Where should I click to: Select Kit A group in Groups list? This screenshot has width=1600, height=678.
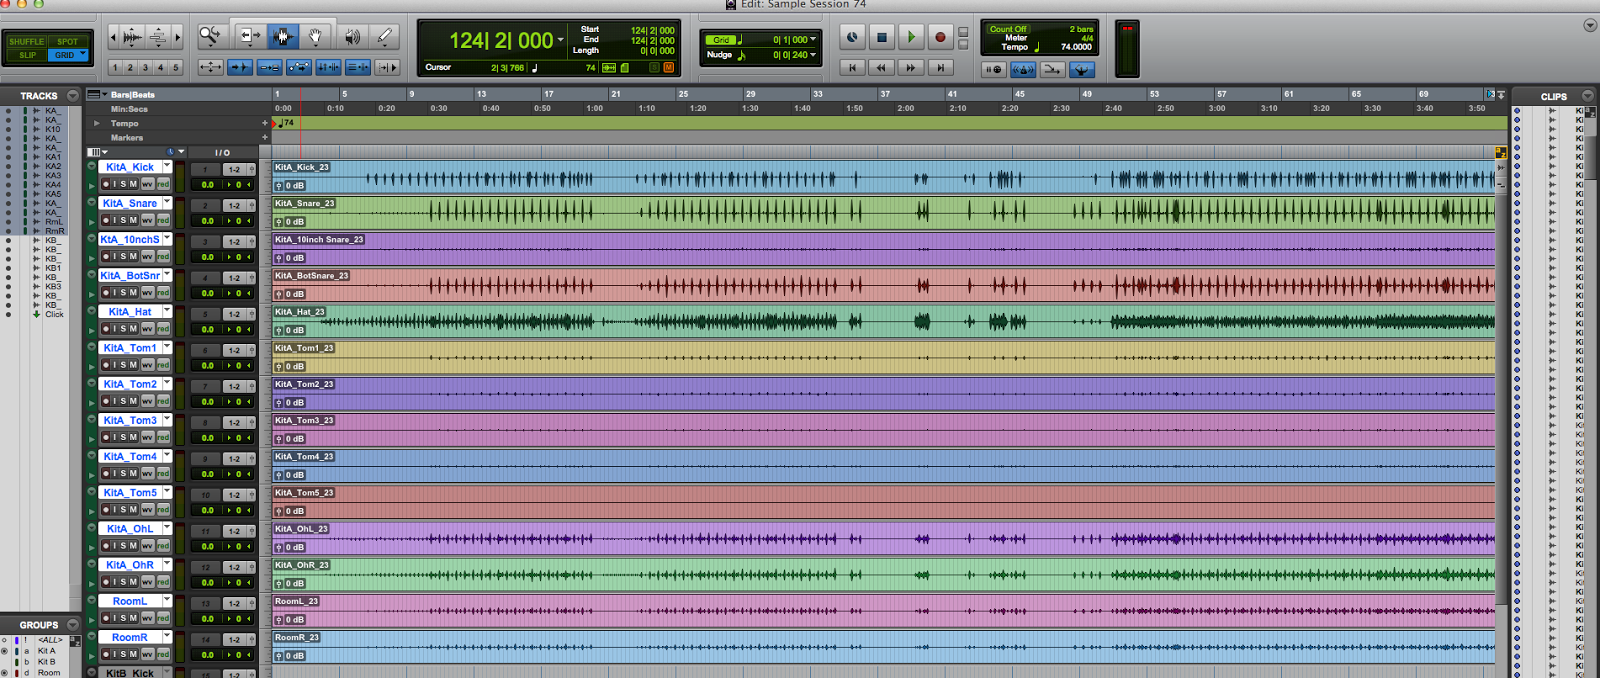click(x=47, y=651)
